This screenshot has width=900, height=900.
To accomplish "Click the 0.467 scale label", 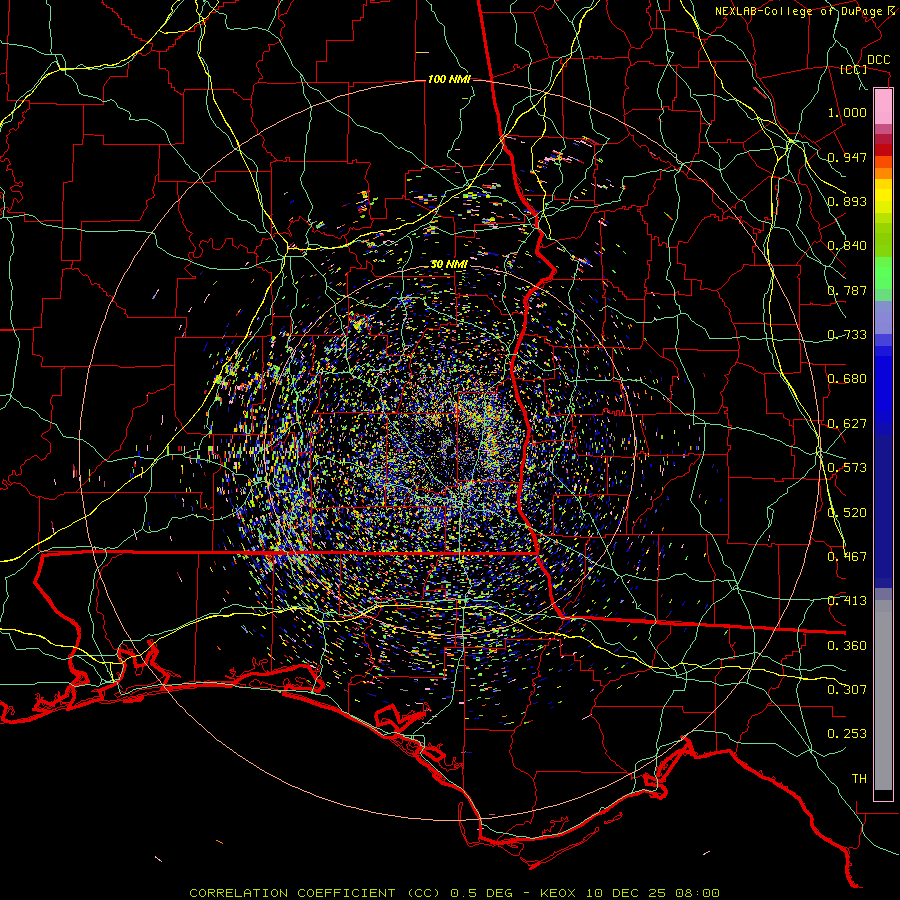I will 847,557.
